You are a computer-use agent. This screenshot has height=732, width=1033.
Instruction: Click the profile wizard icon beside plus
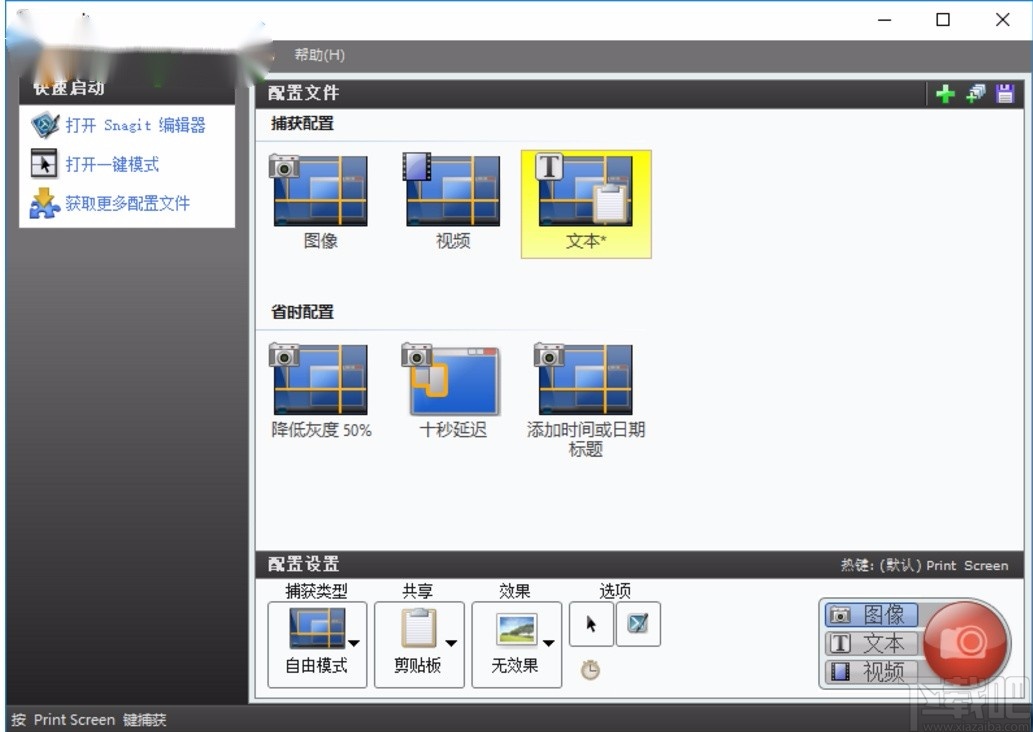pyautogui.click(x=975, y=94)
